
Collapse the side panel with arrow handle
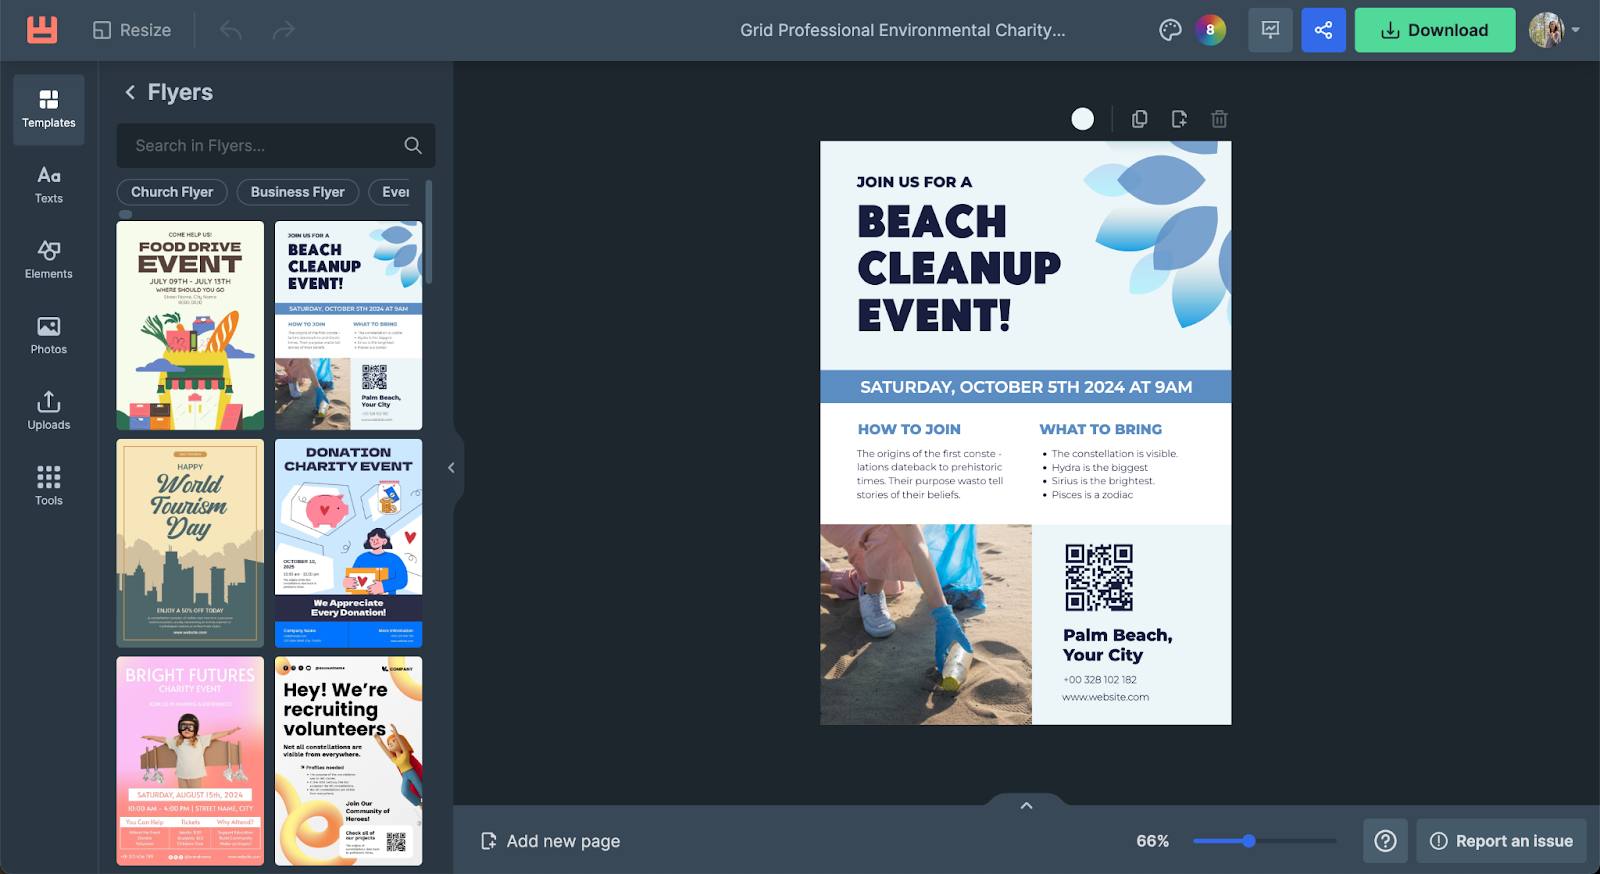pos(451,467)
